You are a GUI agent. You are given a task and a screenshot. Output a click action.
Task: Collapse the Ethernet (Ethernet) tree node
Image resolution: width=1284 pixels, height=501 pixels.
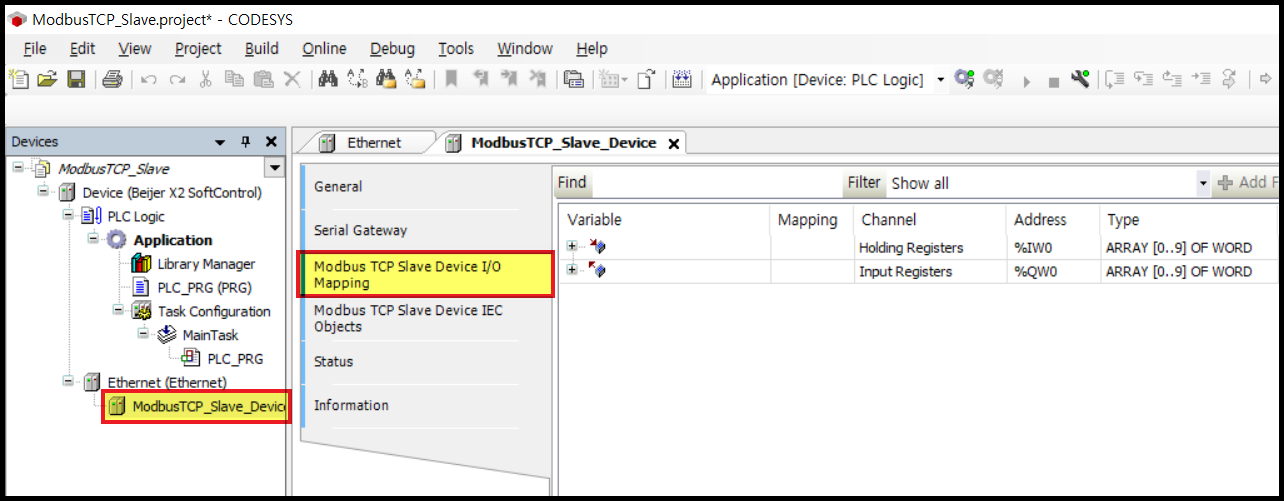(x=67, y=382)
